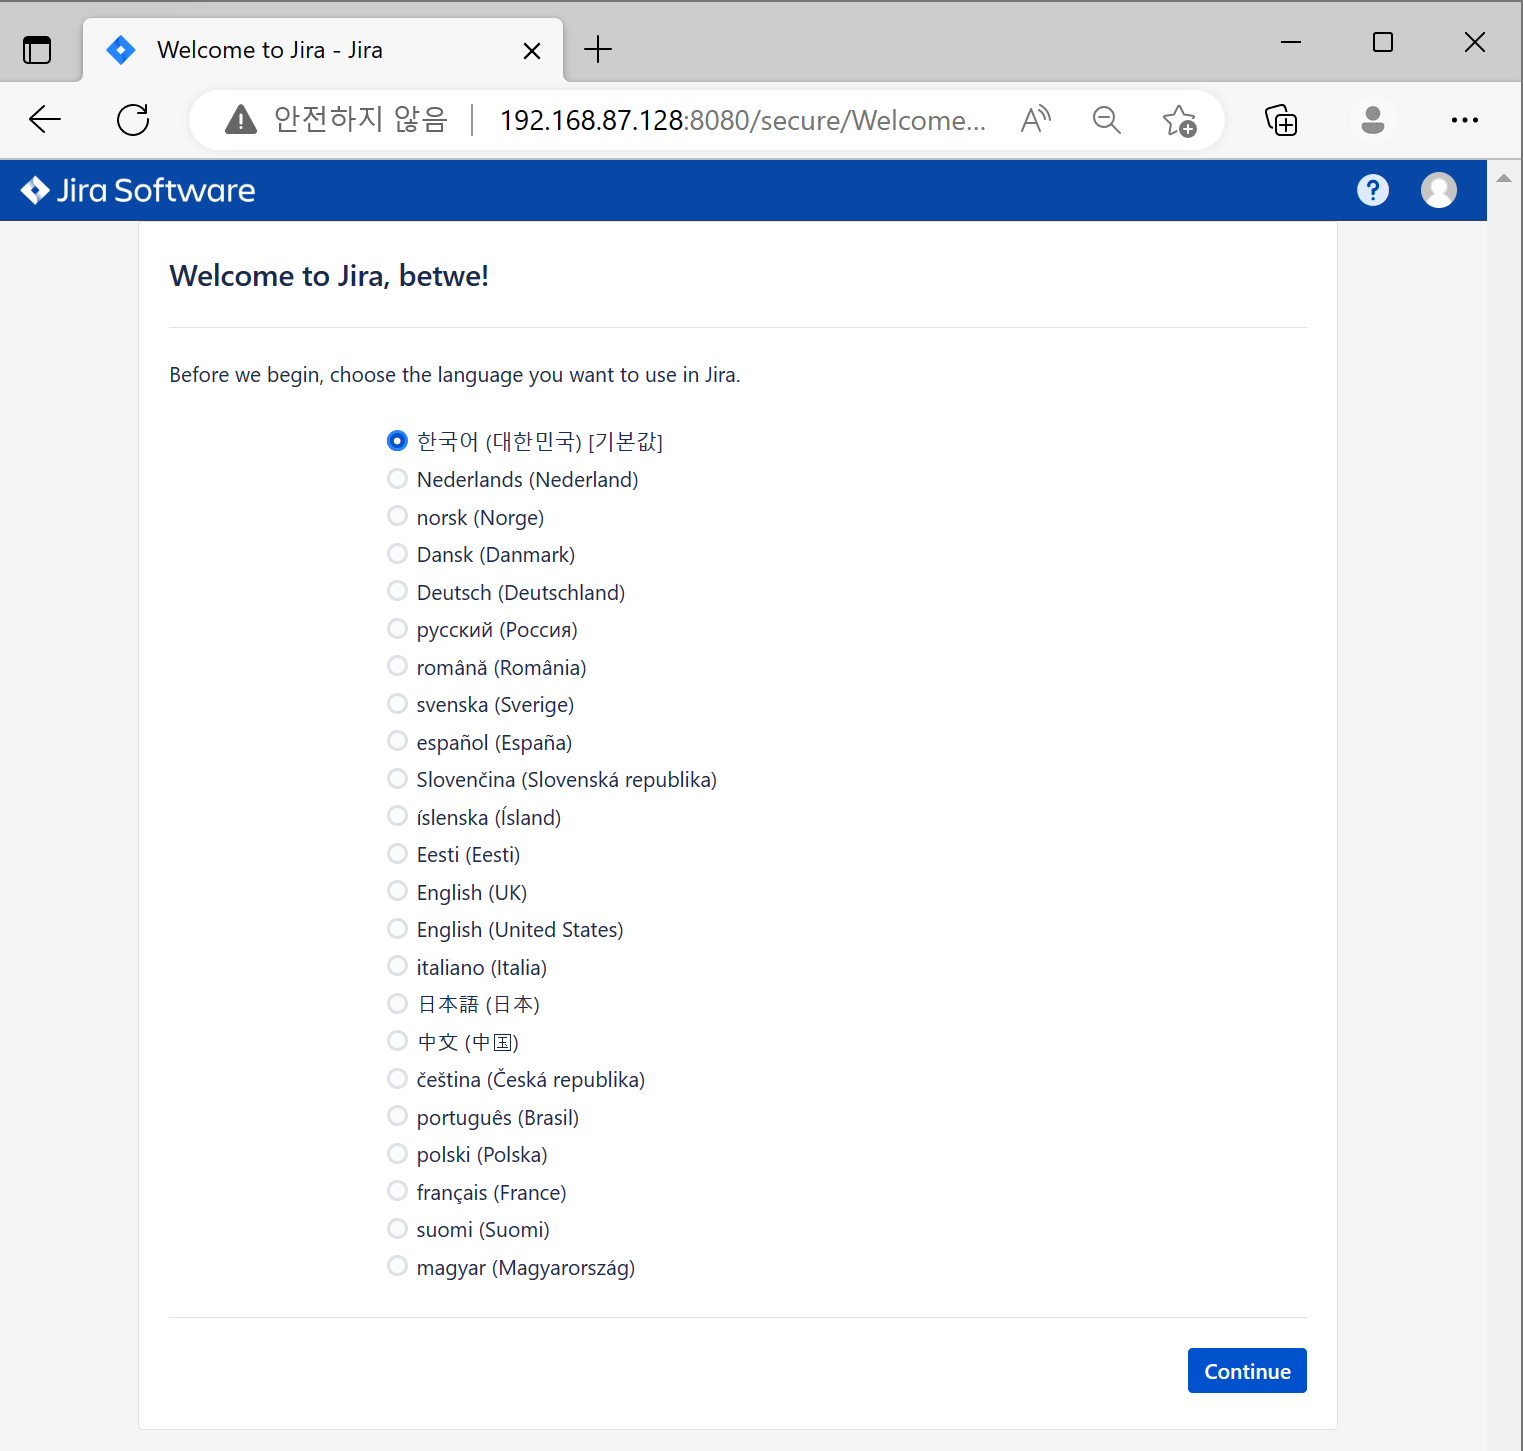Click the page scrollbar up arrow
This screenshot has height=1451, width=1523.
(1504, 178)
